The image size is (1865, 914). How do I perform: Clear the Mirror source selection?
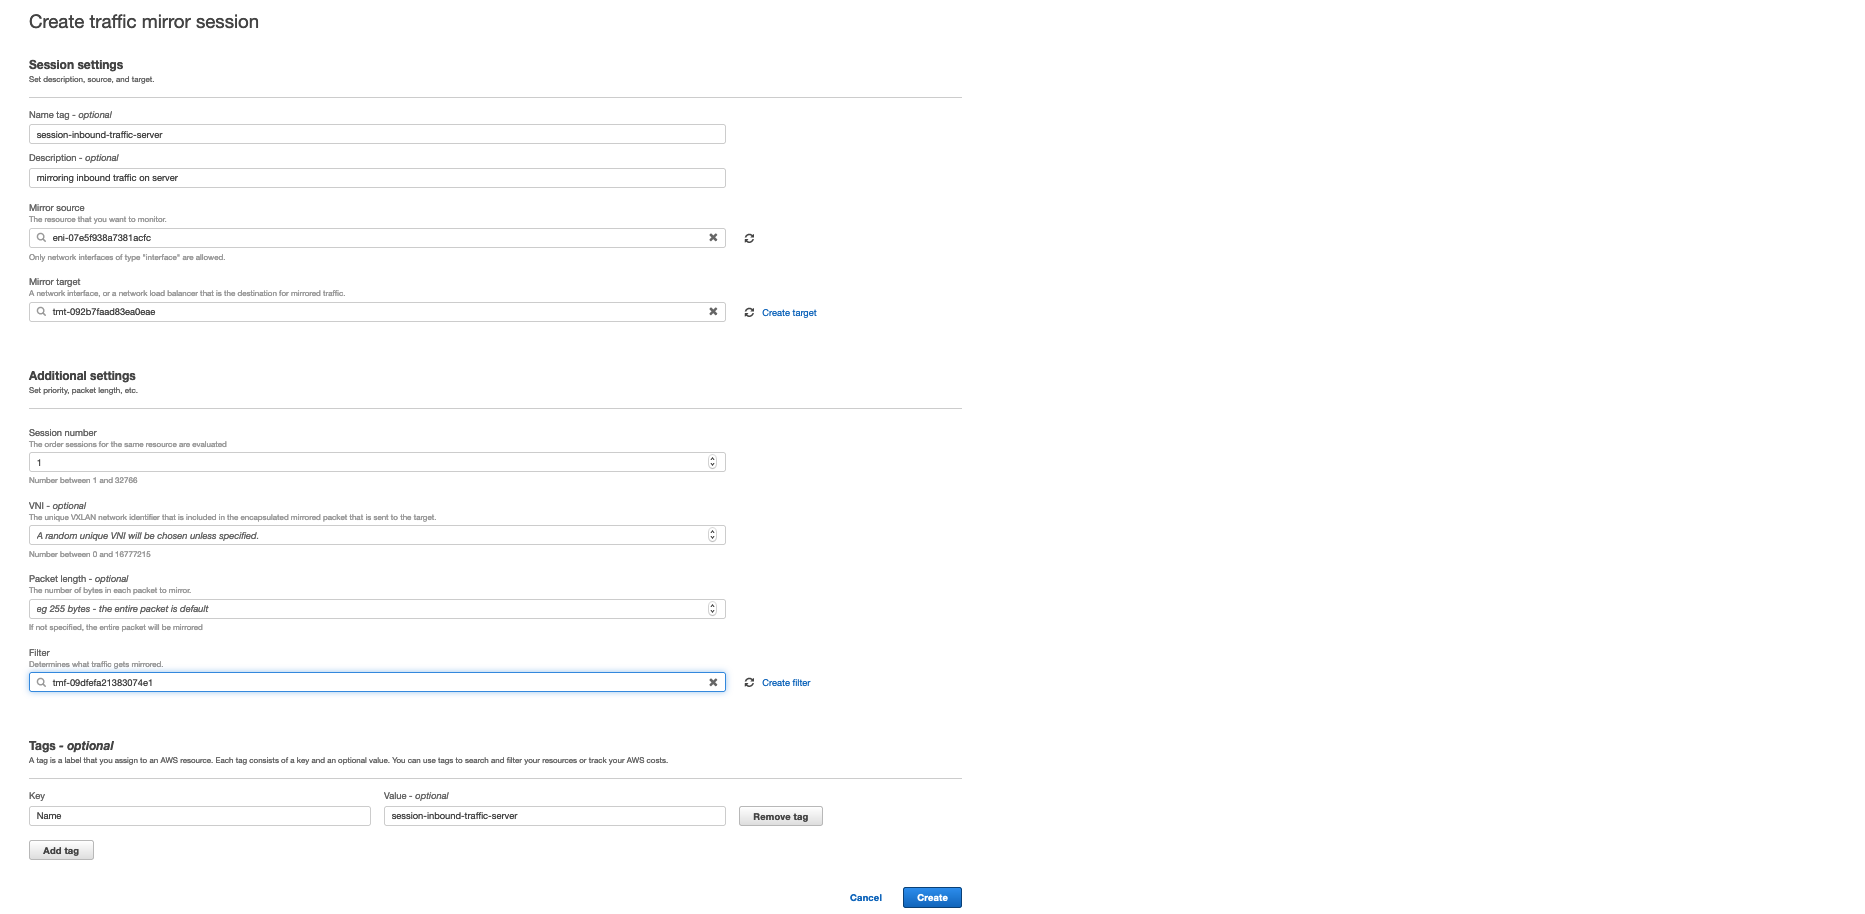point(713,238)
